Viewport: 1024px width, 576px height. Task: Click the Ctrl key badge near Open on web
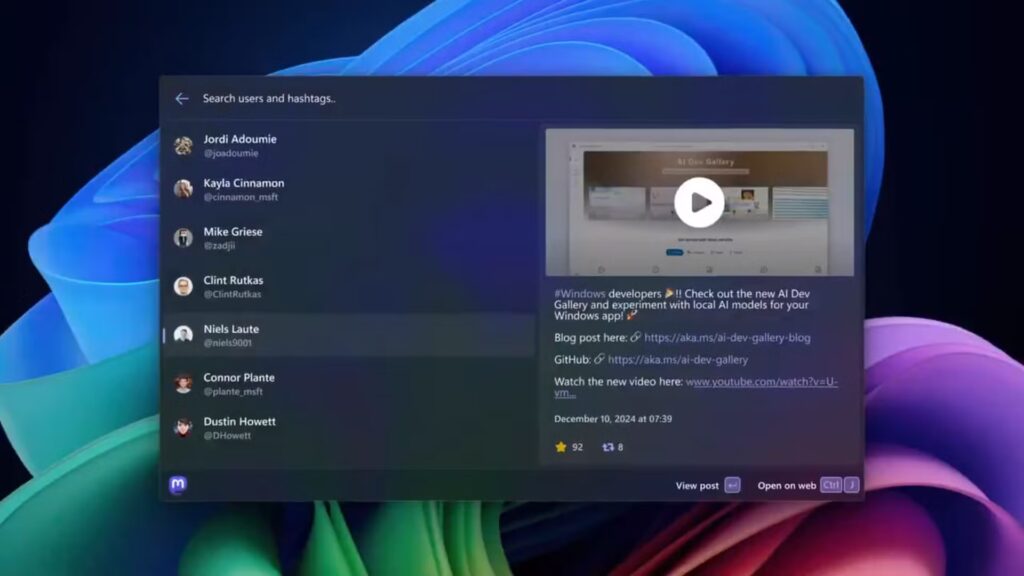pyautogui.click(x=832, y=485)
